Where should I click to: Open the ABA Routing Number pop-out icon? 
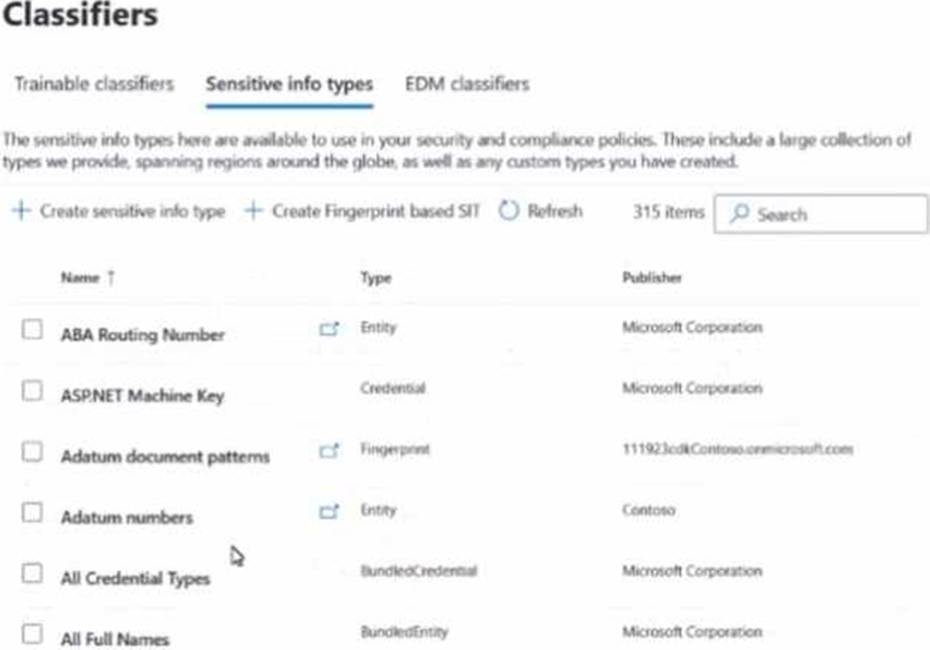point(329,328)
